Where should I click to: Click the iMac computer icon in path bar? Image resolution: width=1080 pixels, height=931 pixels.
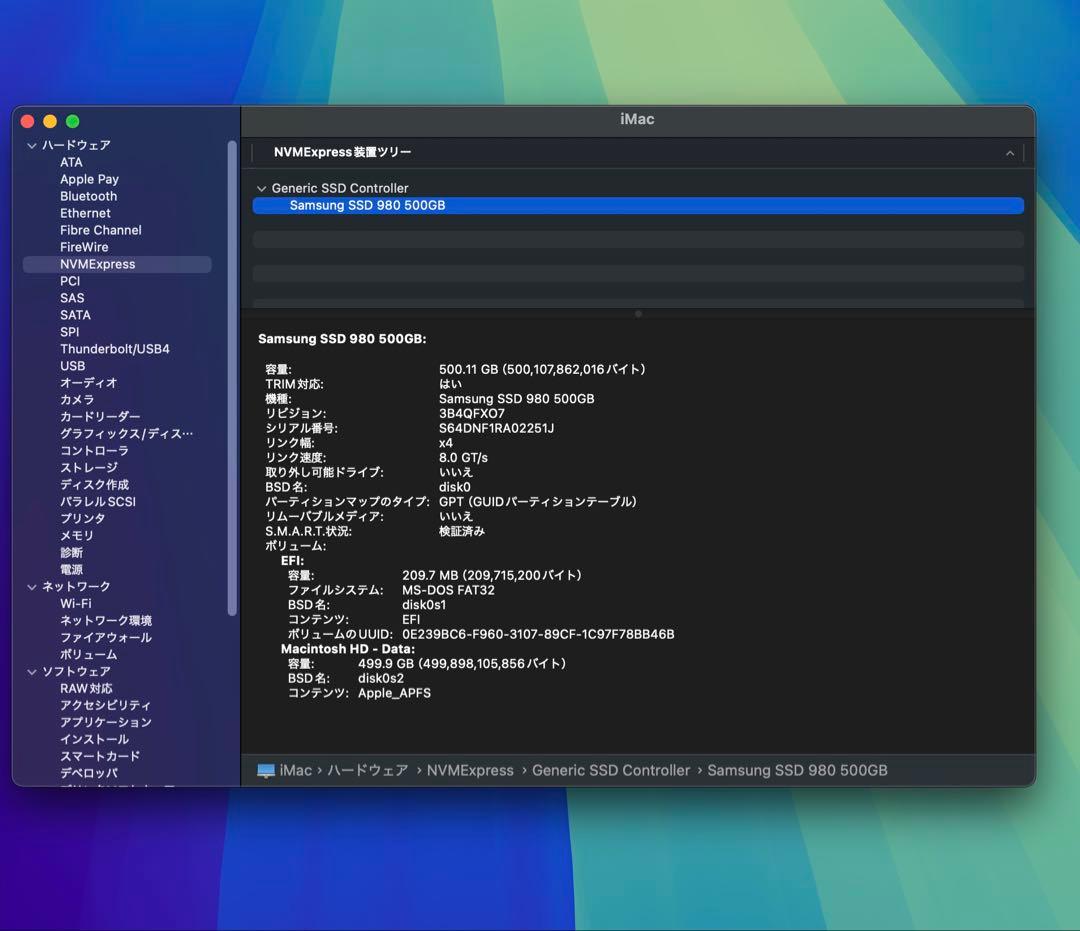tap(265, 771)
